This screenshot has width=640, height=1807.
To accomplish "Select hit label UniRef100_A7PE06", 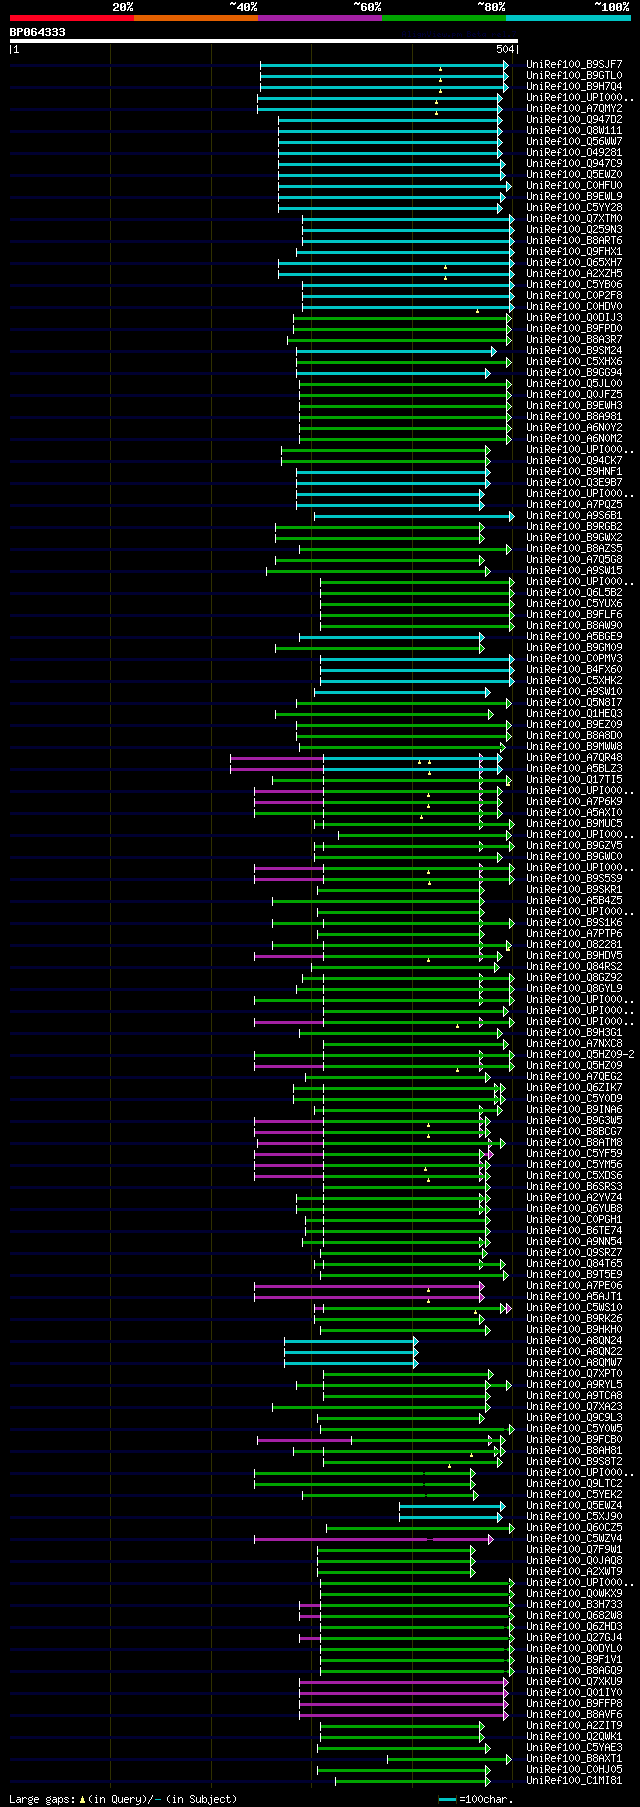I will pos(574,1286).
